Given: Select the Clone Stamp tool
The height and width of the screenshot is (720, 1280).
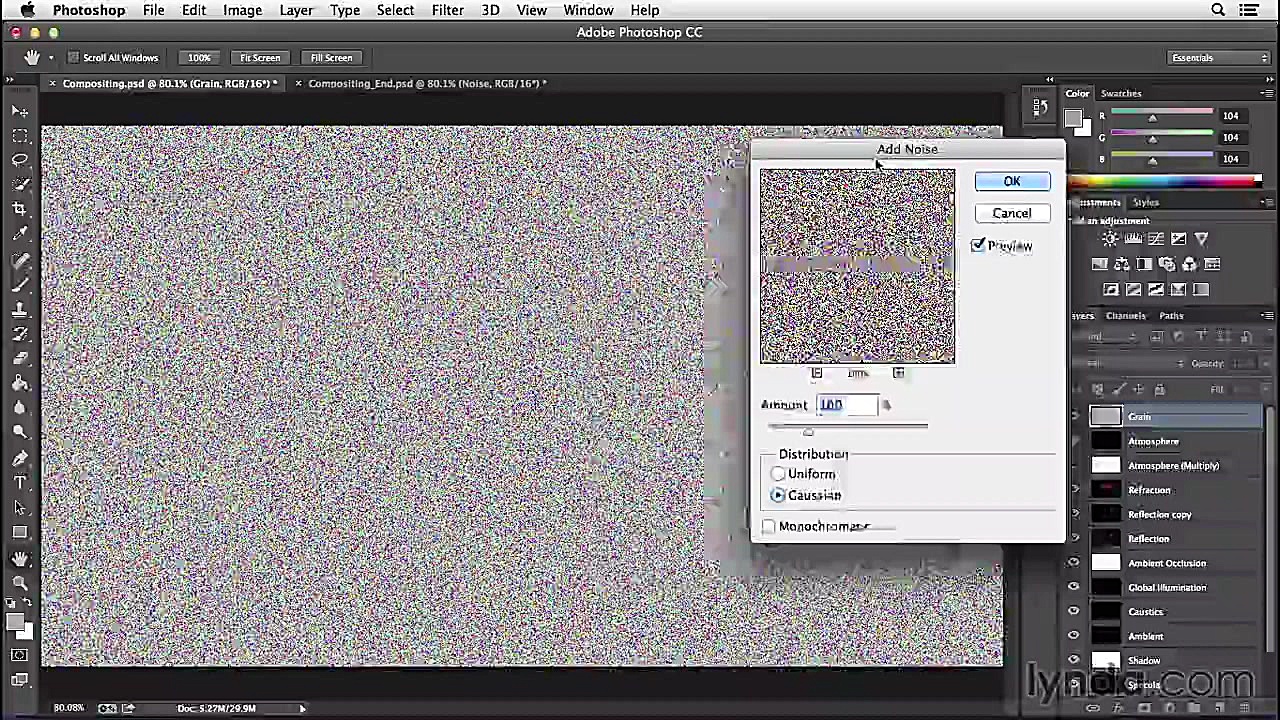Looking at the screenshot, I should click(20, 309).
